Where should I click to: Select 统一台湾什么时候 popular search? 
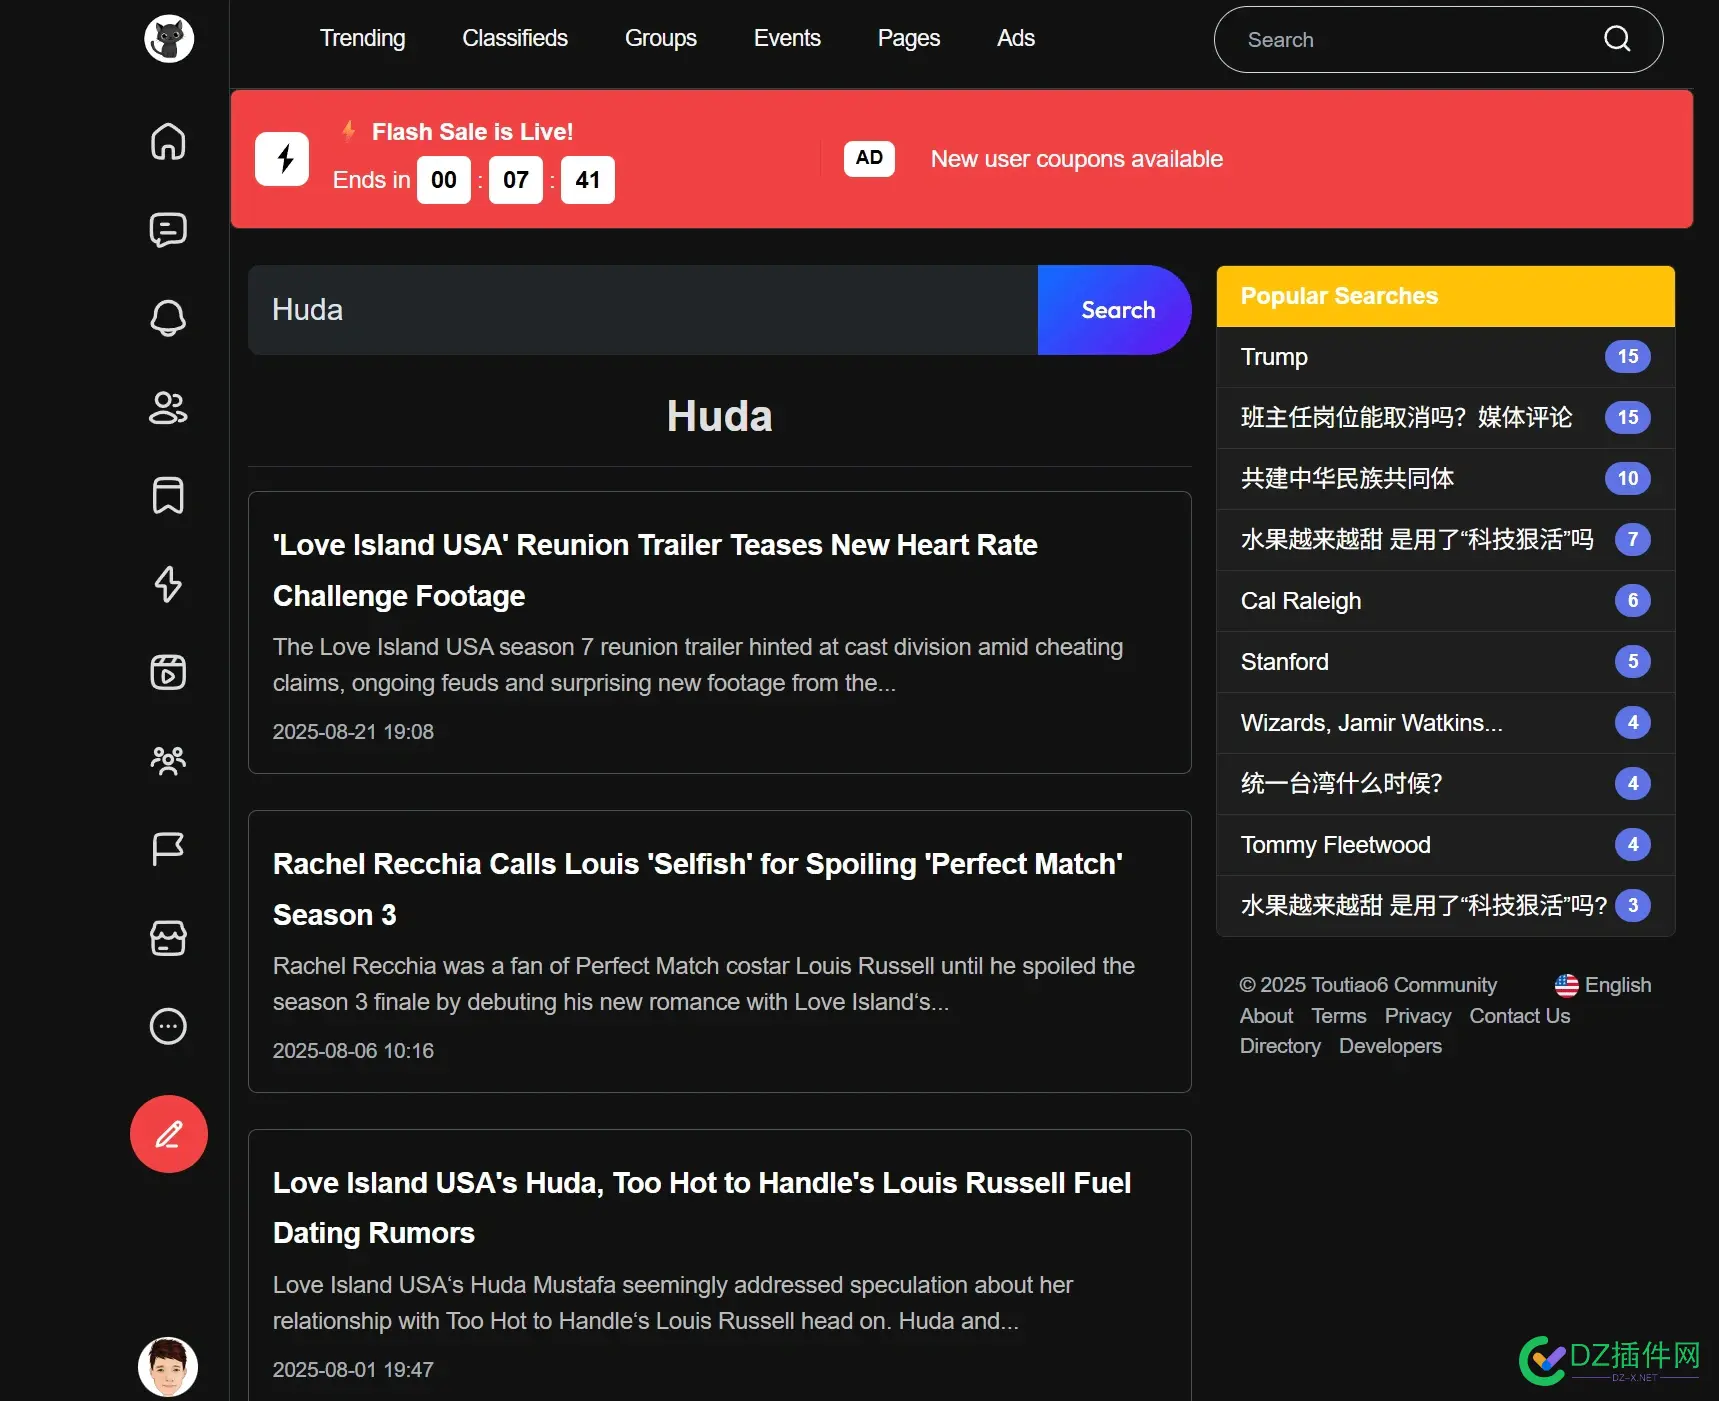click(1446, 784)
